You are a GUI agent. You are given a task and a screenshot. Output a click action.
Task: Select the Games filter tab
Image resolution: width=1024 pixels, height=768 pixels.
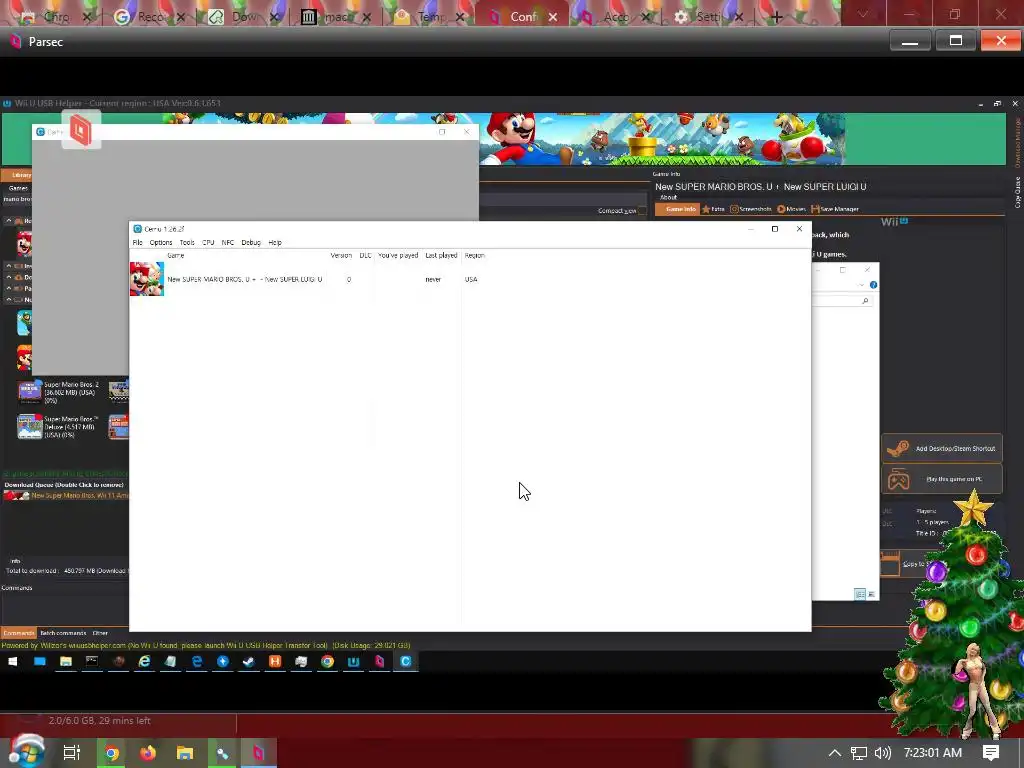(x=18, y=188)
